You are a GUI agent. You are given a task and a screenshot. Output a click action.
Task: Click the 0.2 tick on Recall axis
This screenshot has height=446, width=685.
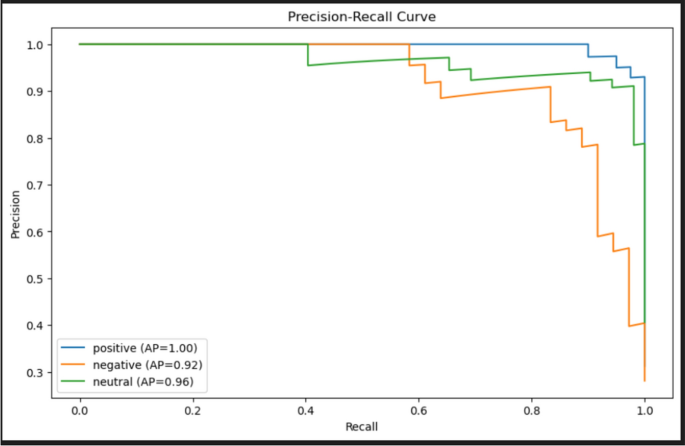click(192, 408)
